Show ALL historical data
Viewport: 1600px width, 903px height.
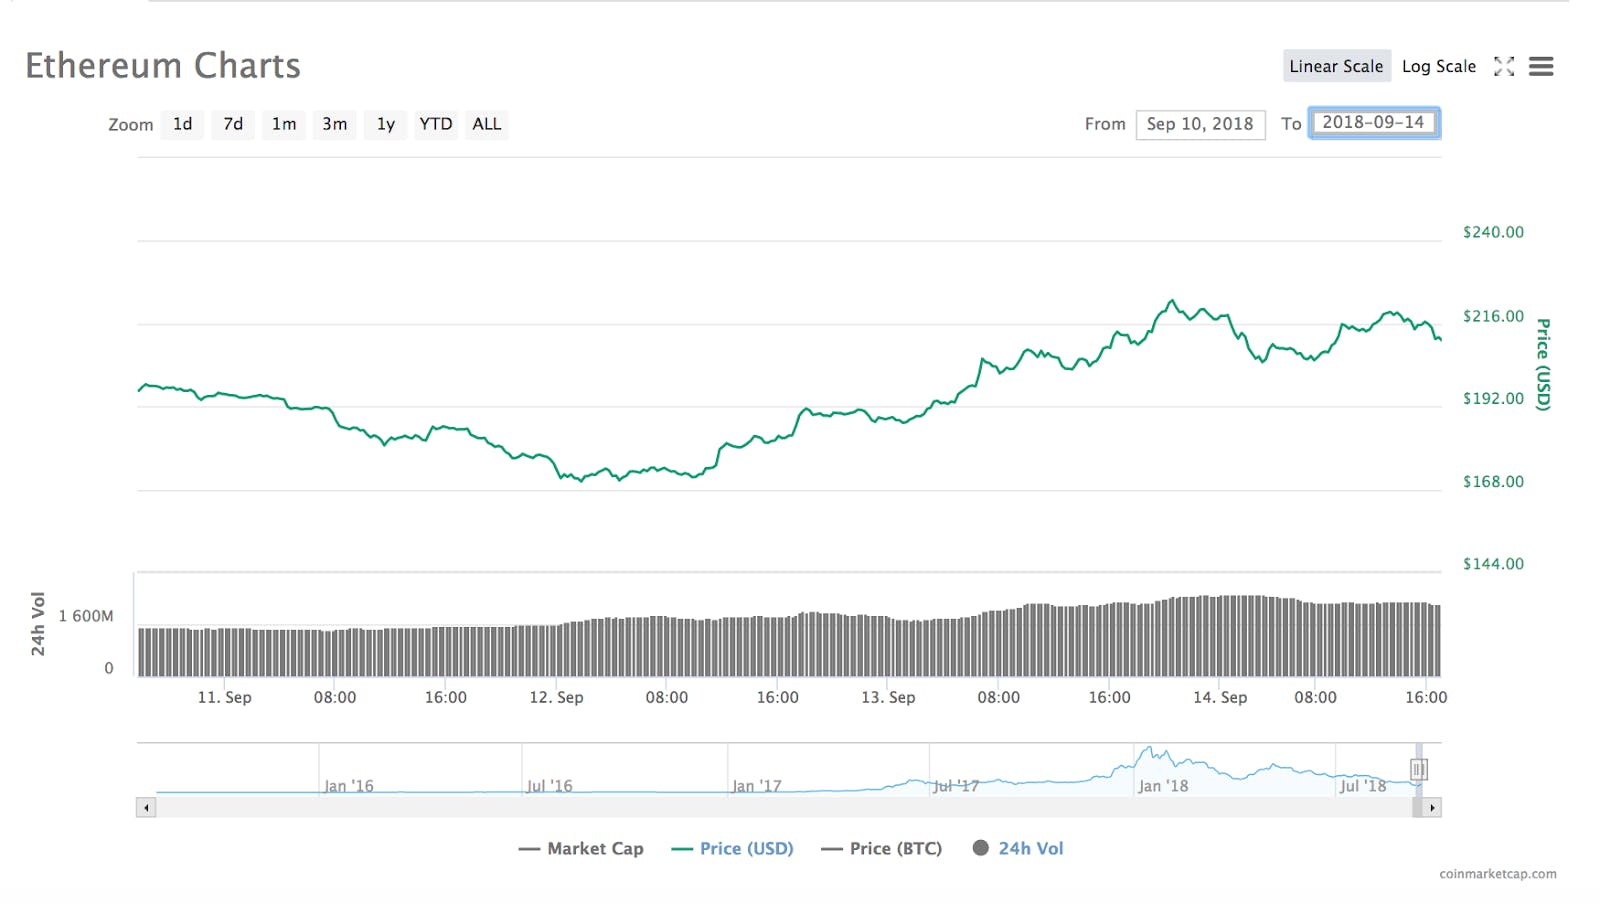[x=487, y=124]
